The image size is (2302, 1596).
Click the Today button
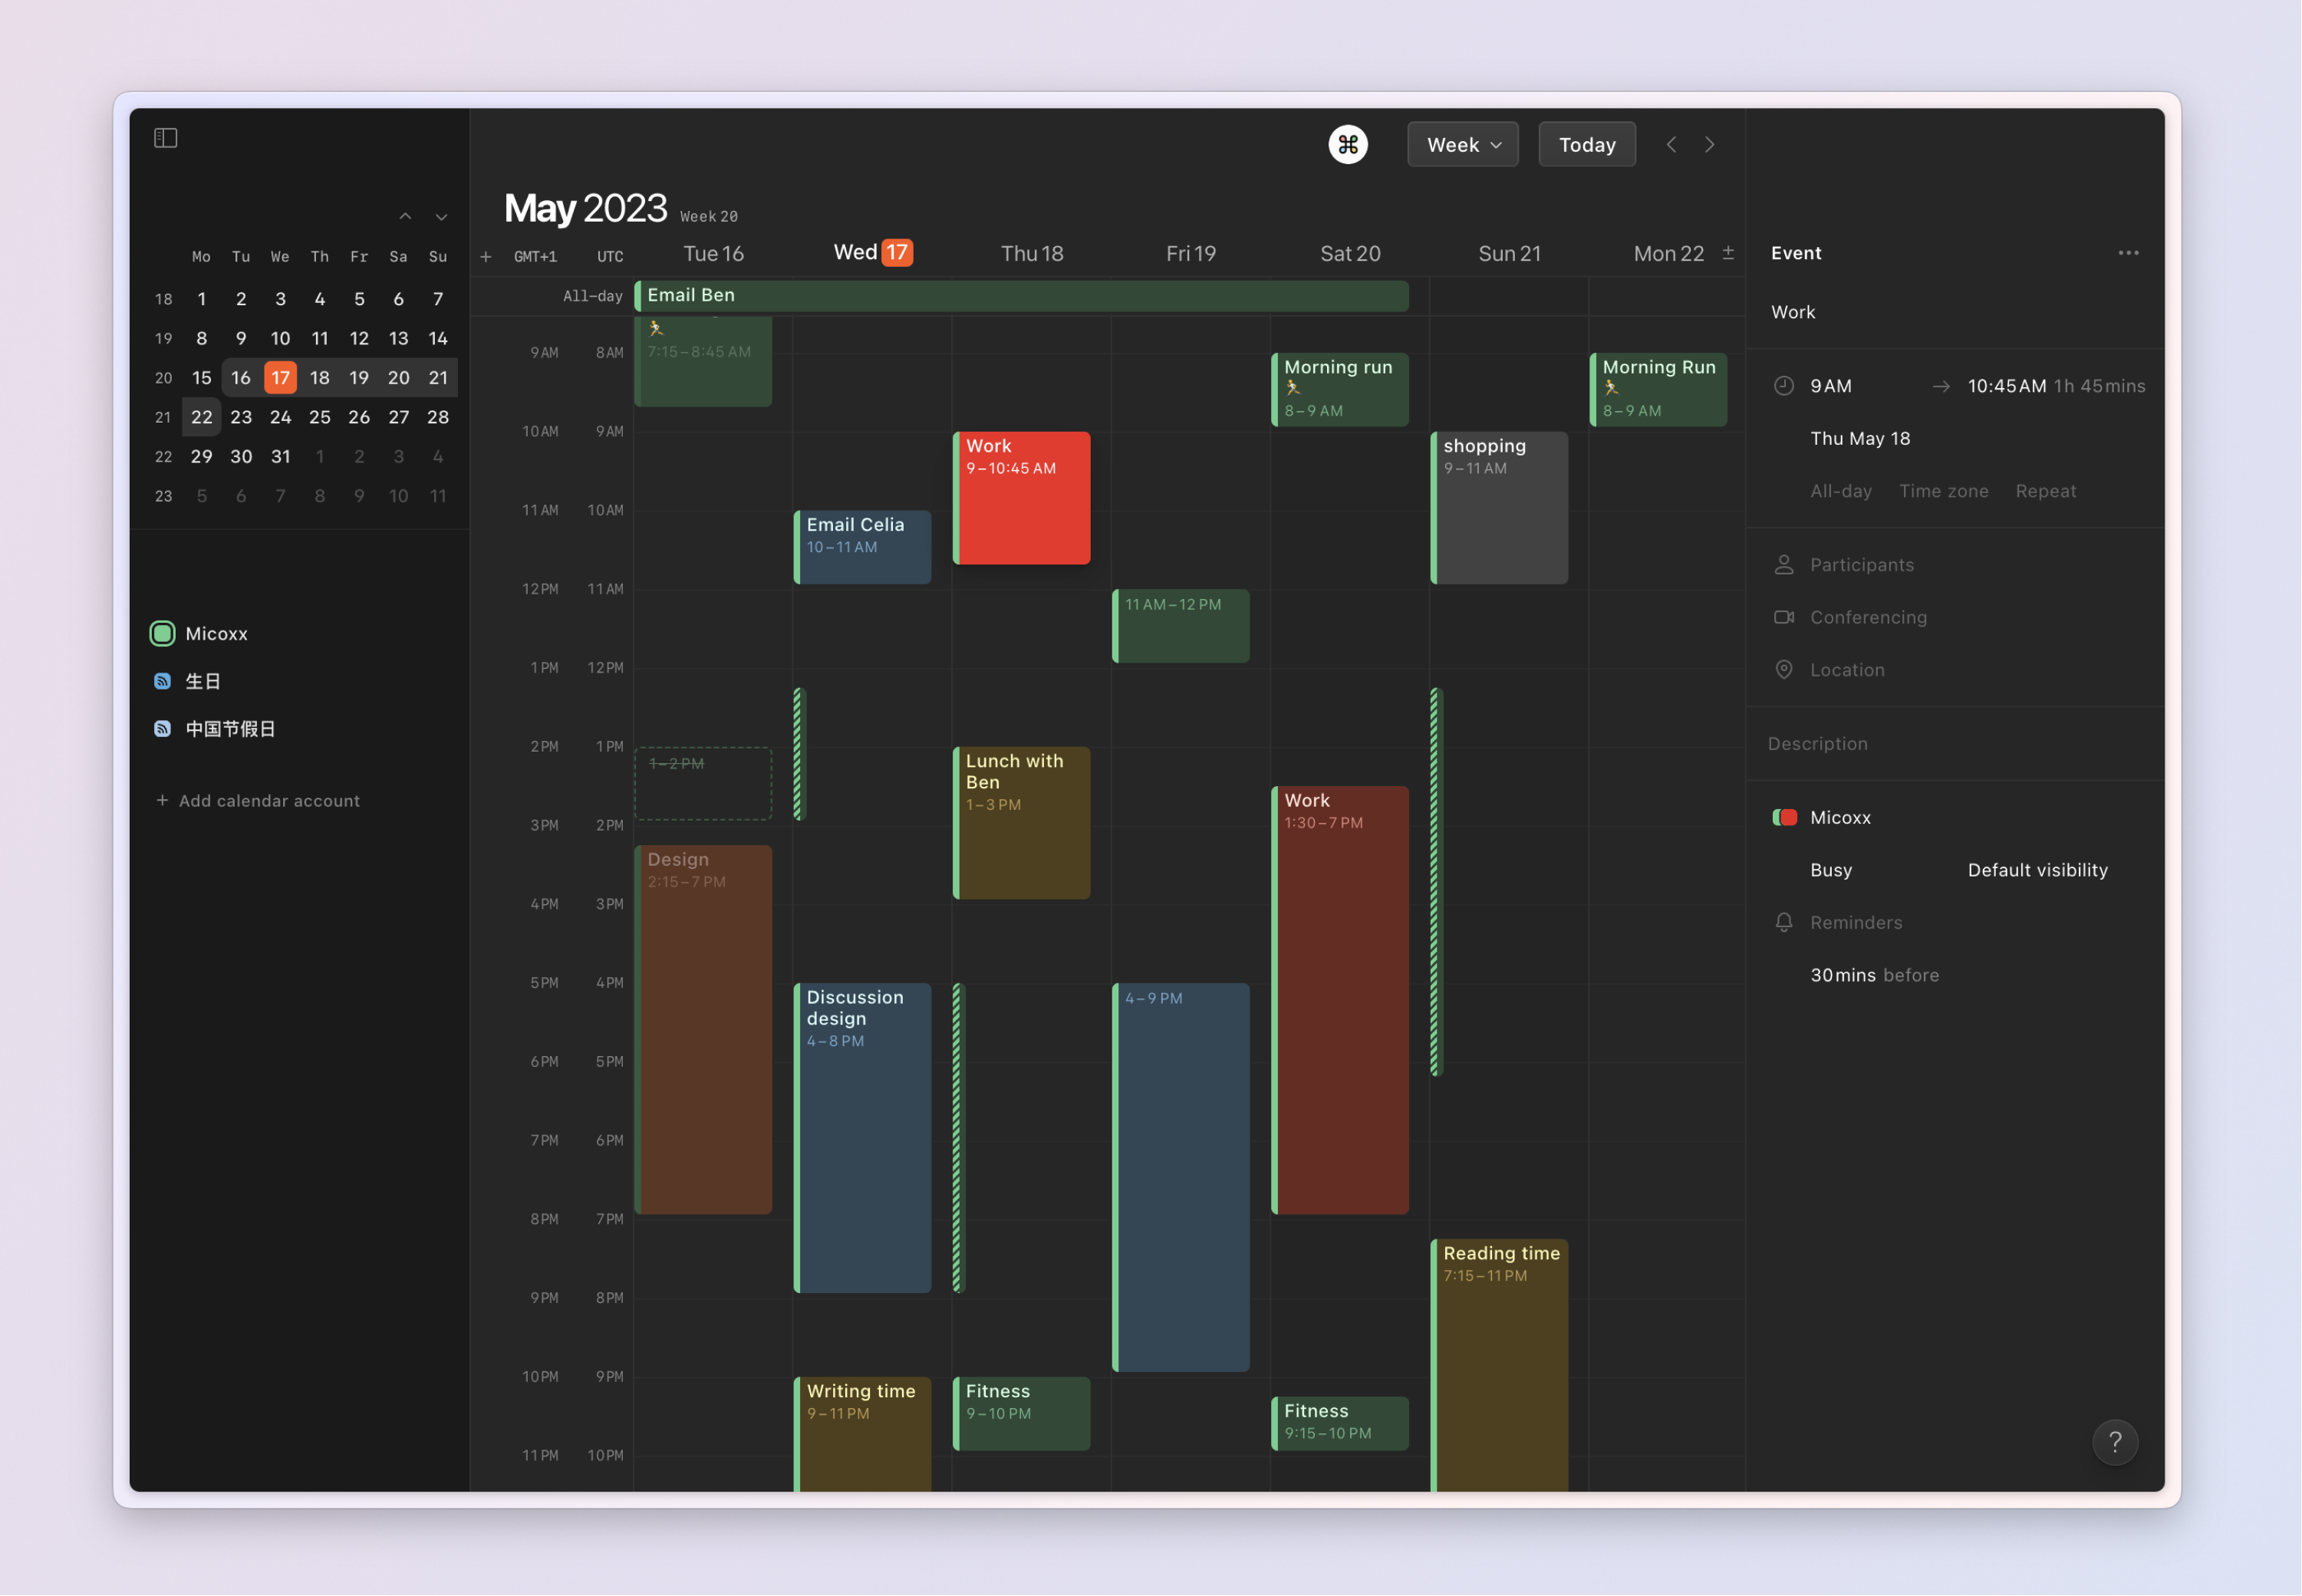1586,145
